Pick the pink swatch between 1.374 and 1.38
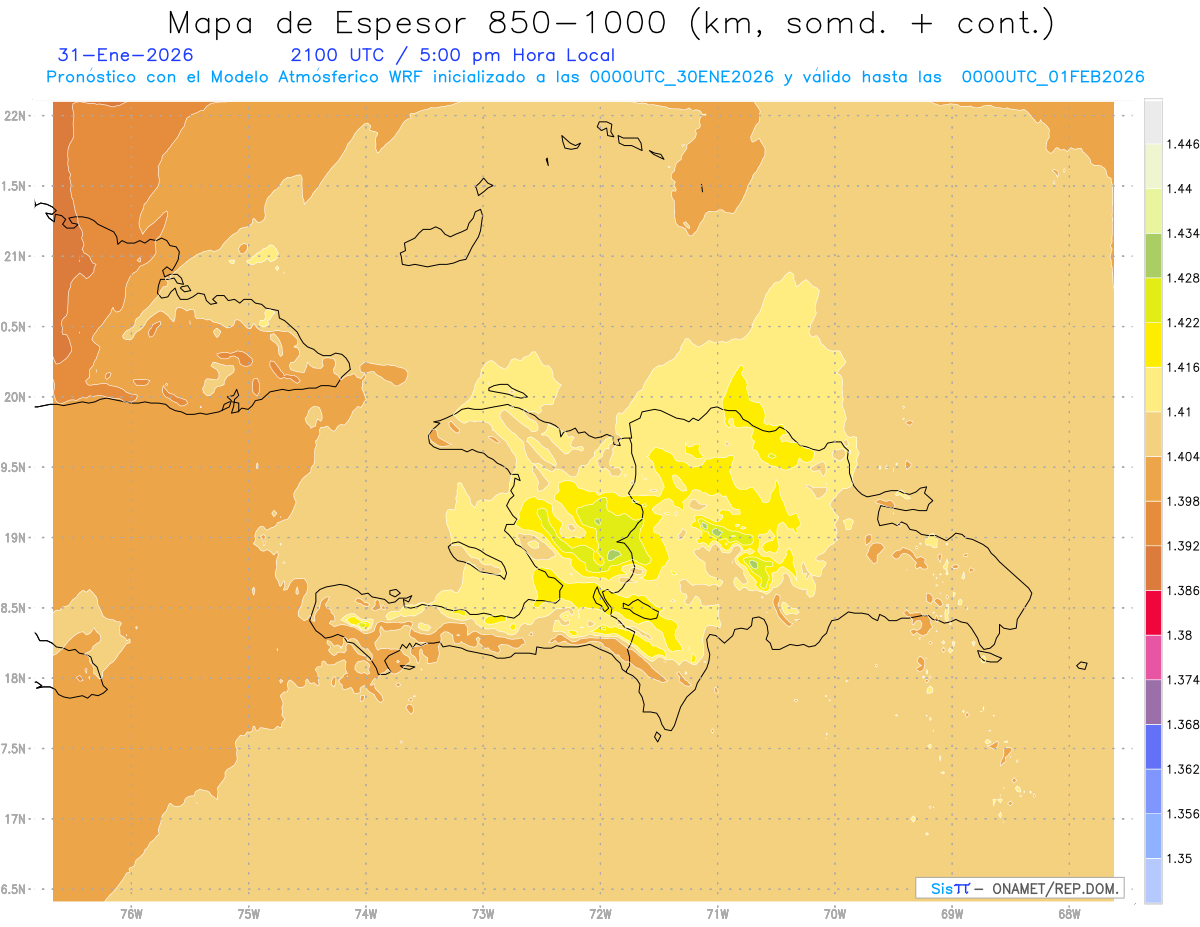The image size is (1200, 927). click(1153, 658)
